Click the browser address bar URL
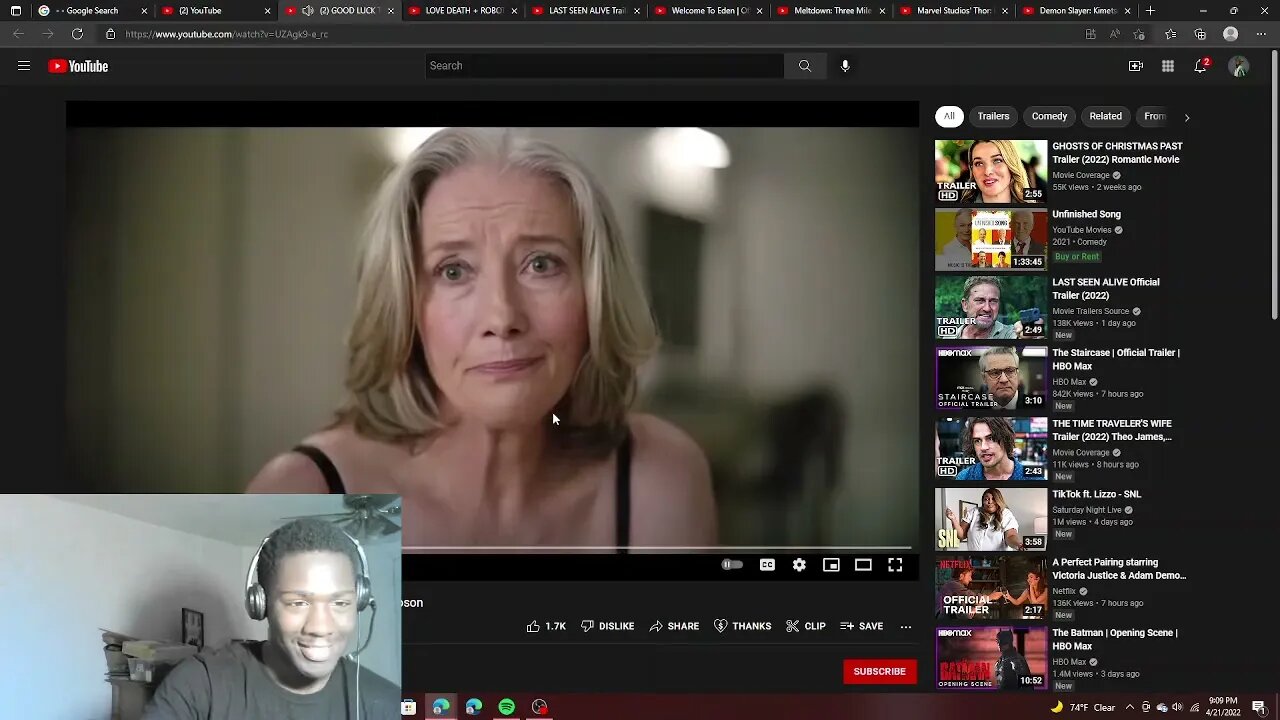1280x720 pixels. (227, 34)
